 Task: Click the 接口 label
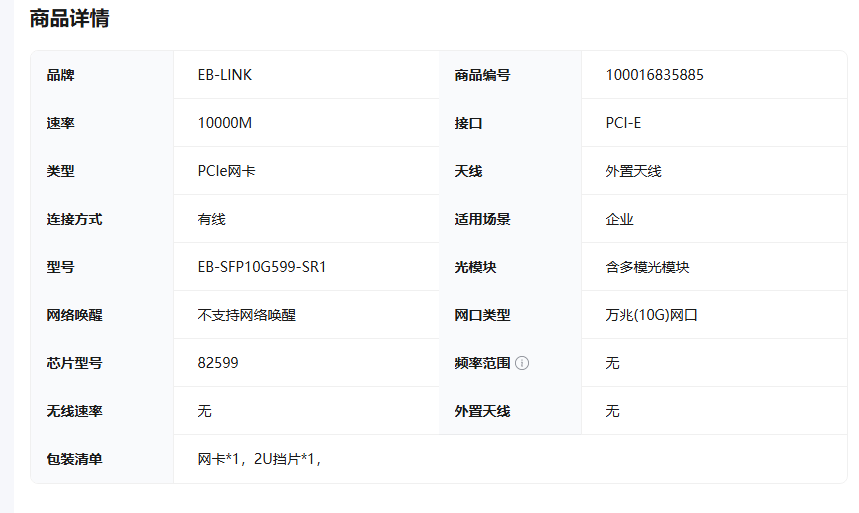(x=468, y=123)
